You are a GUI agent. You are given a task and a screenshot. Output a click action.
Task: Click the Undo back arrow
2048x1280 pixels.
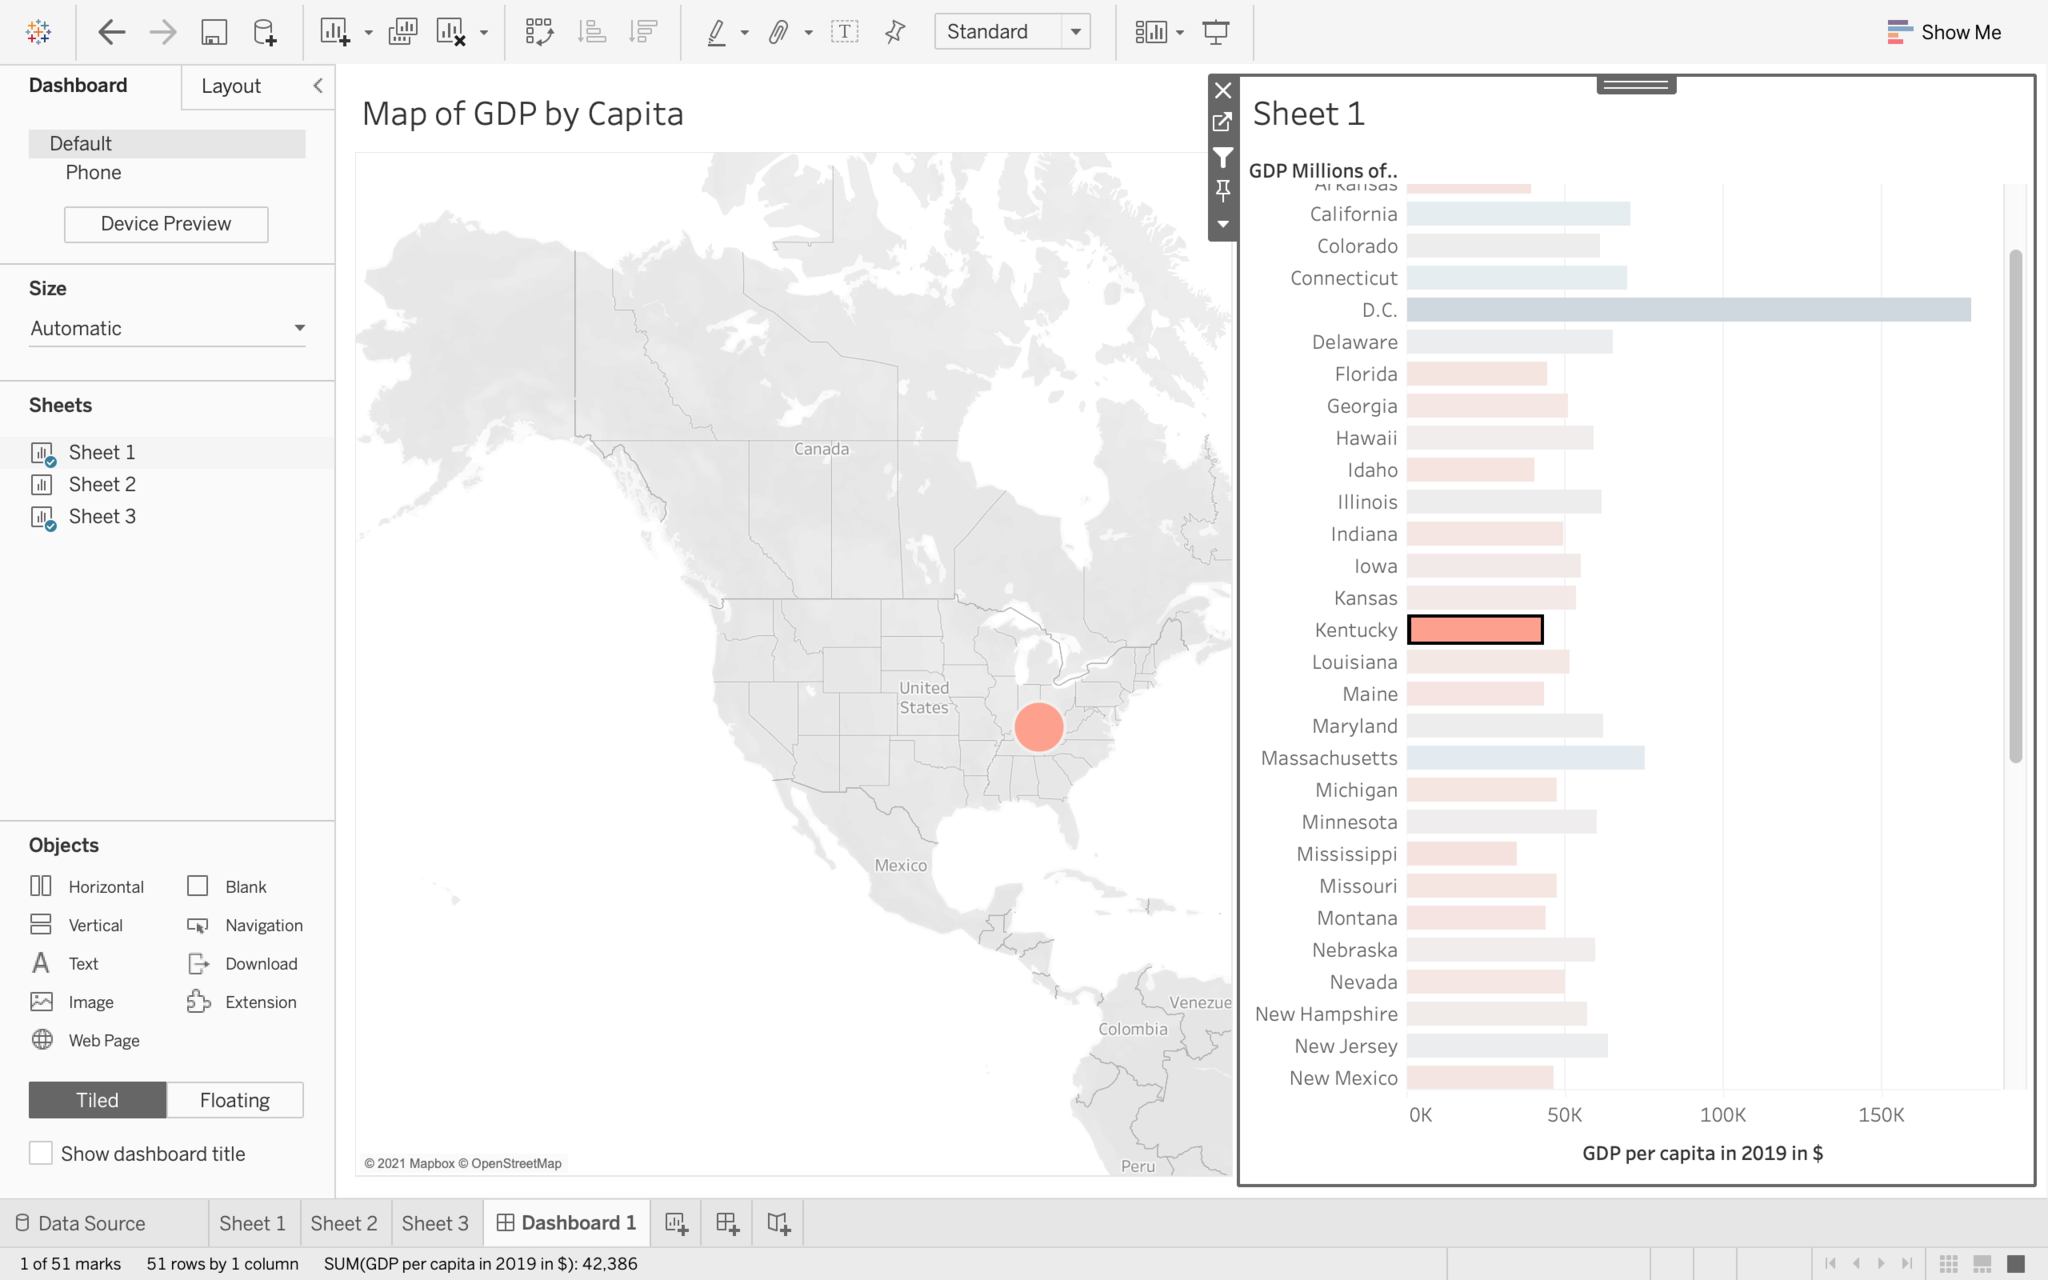pyautogui.click(x=111, y=32)
